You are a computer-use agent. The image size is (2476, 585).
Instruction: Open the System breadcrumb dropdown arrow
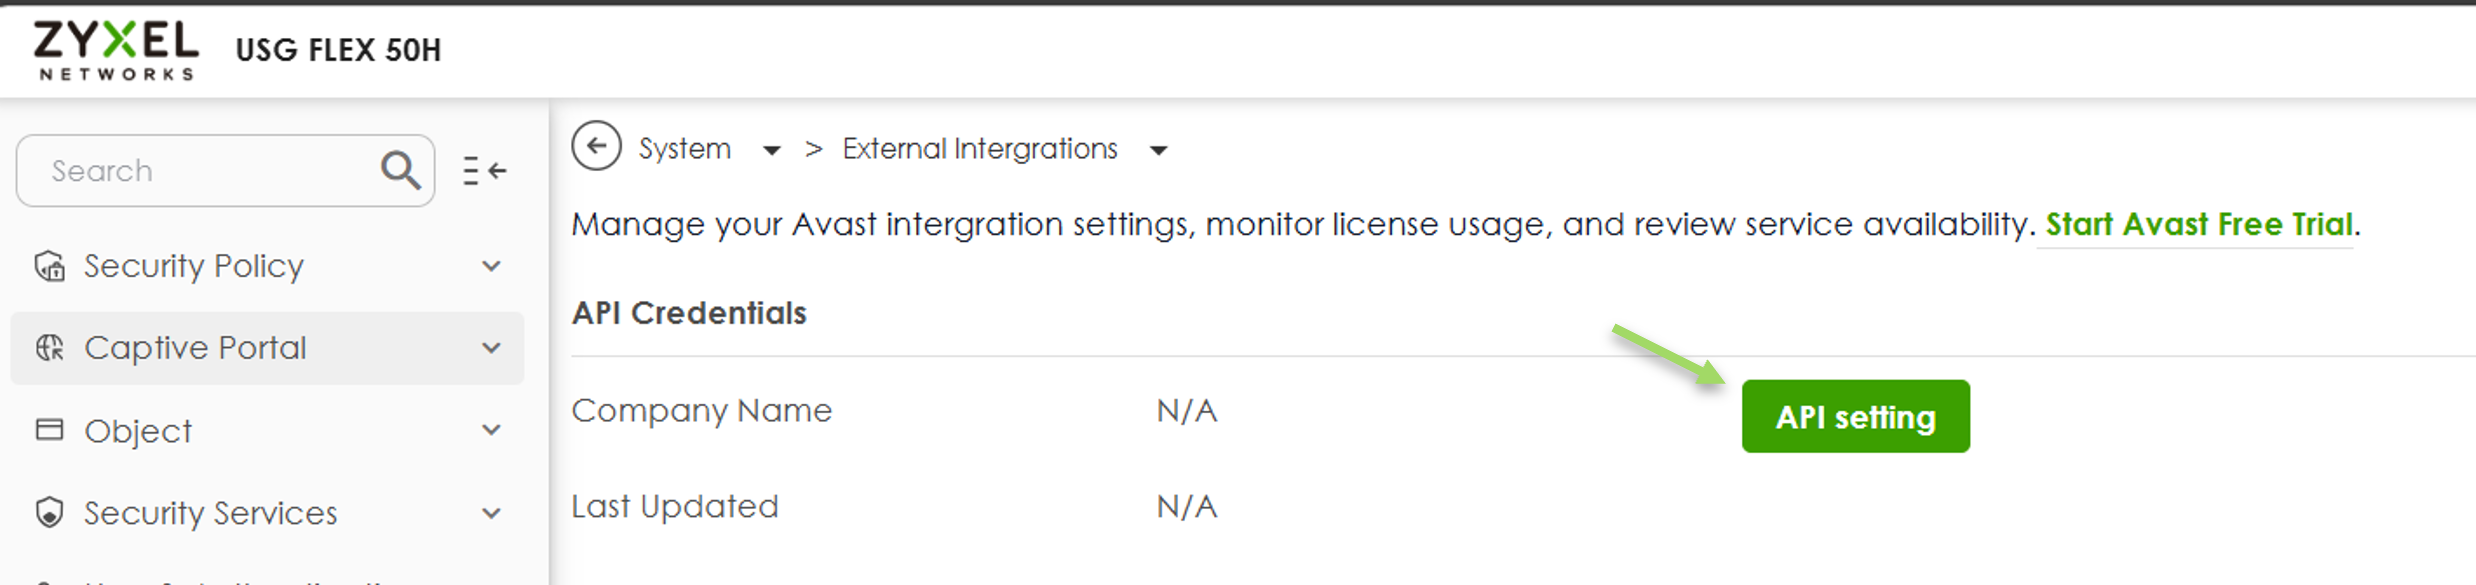pyautogui.click(x=771, y=151)
